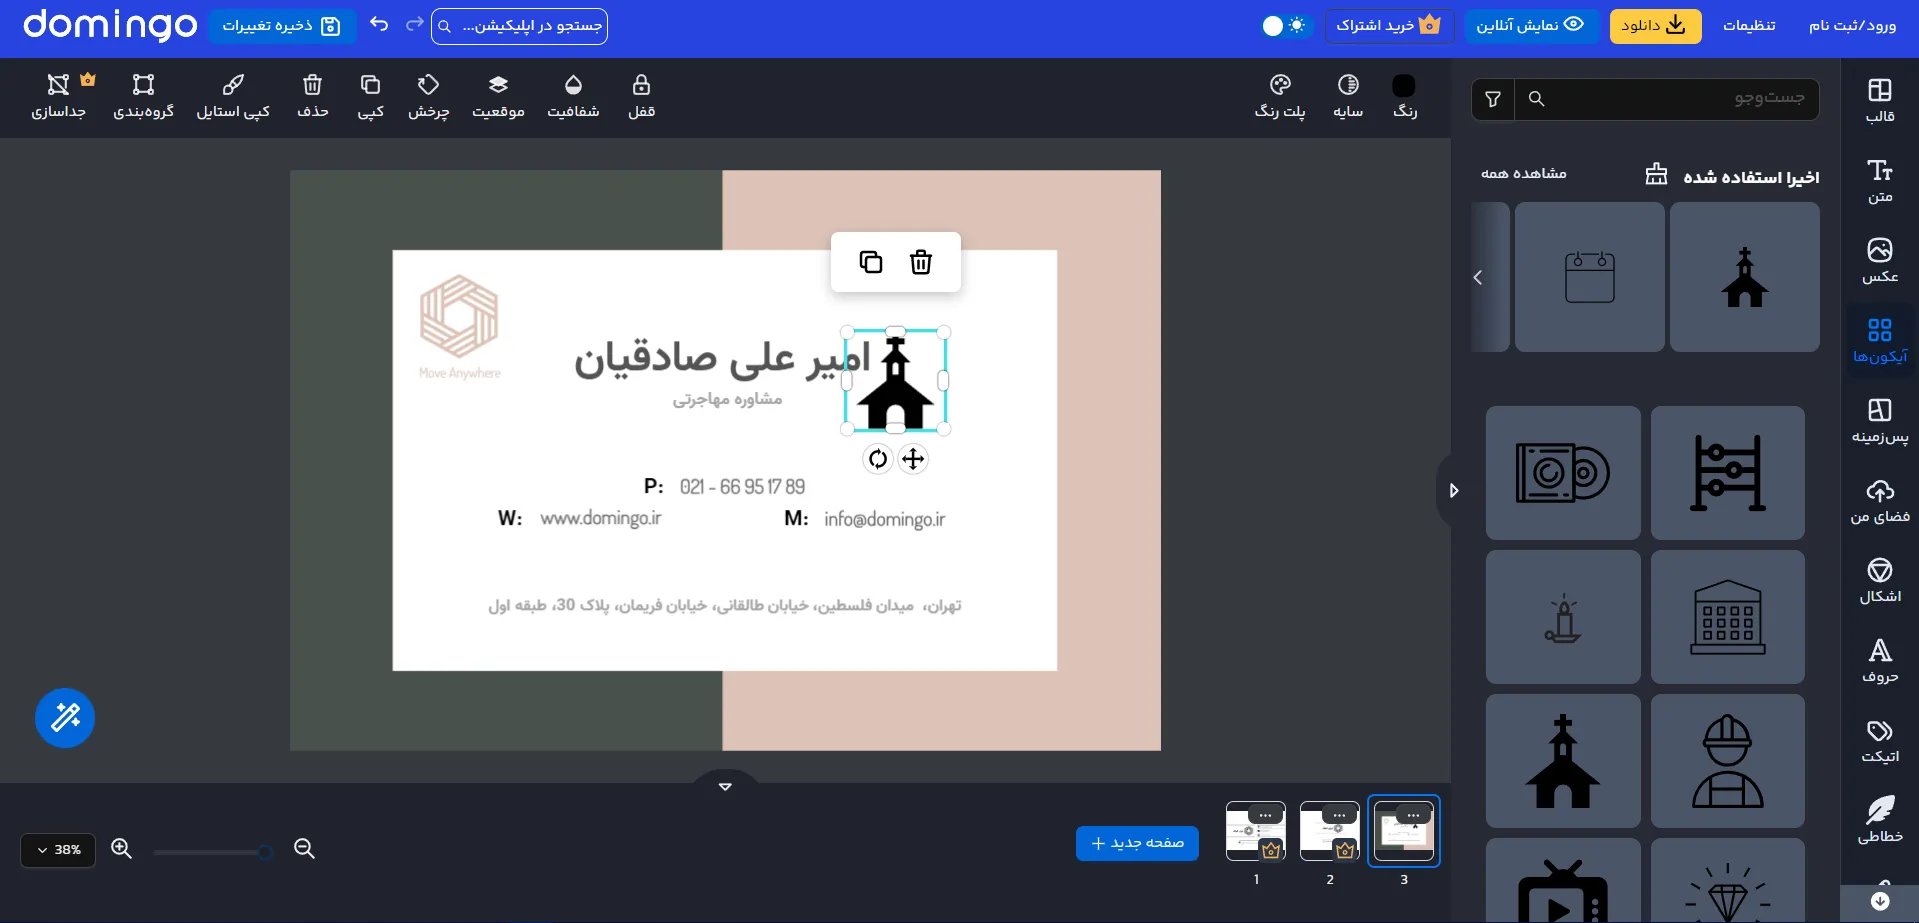Click View All (مشاهده همه) link
Image resolution: width=1919 pixels, height=923 pixels.
(x=1524, y=174)
